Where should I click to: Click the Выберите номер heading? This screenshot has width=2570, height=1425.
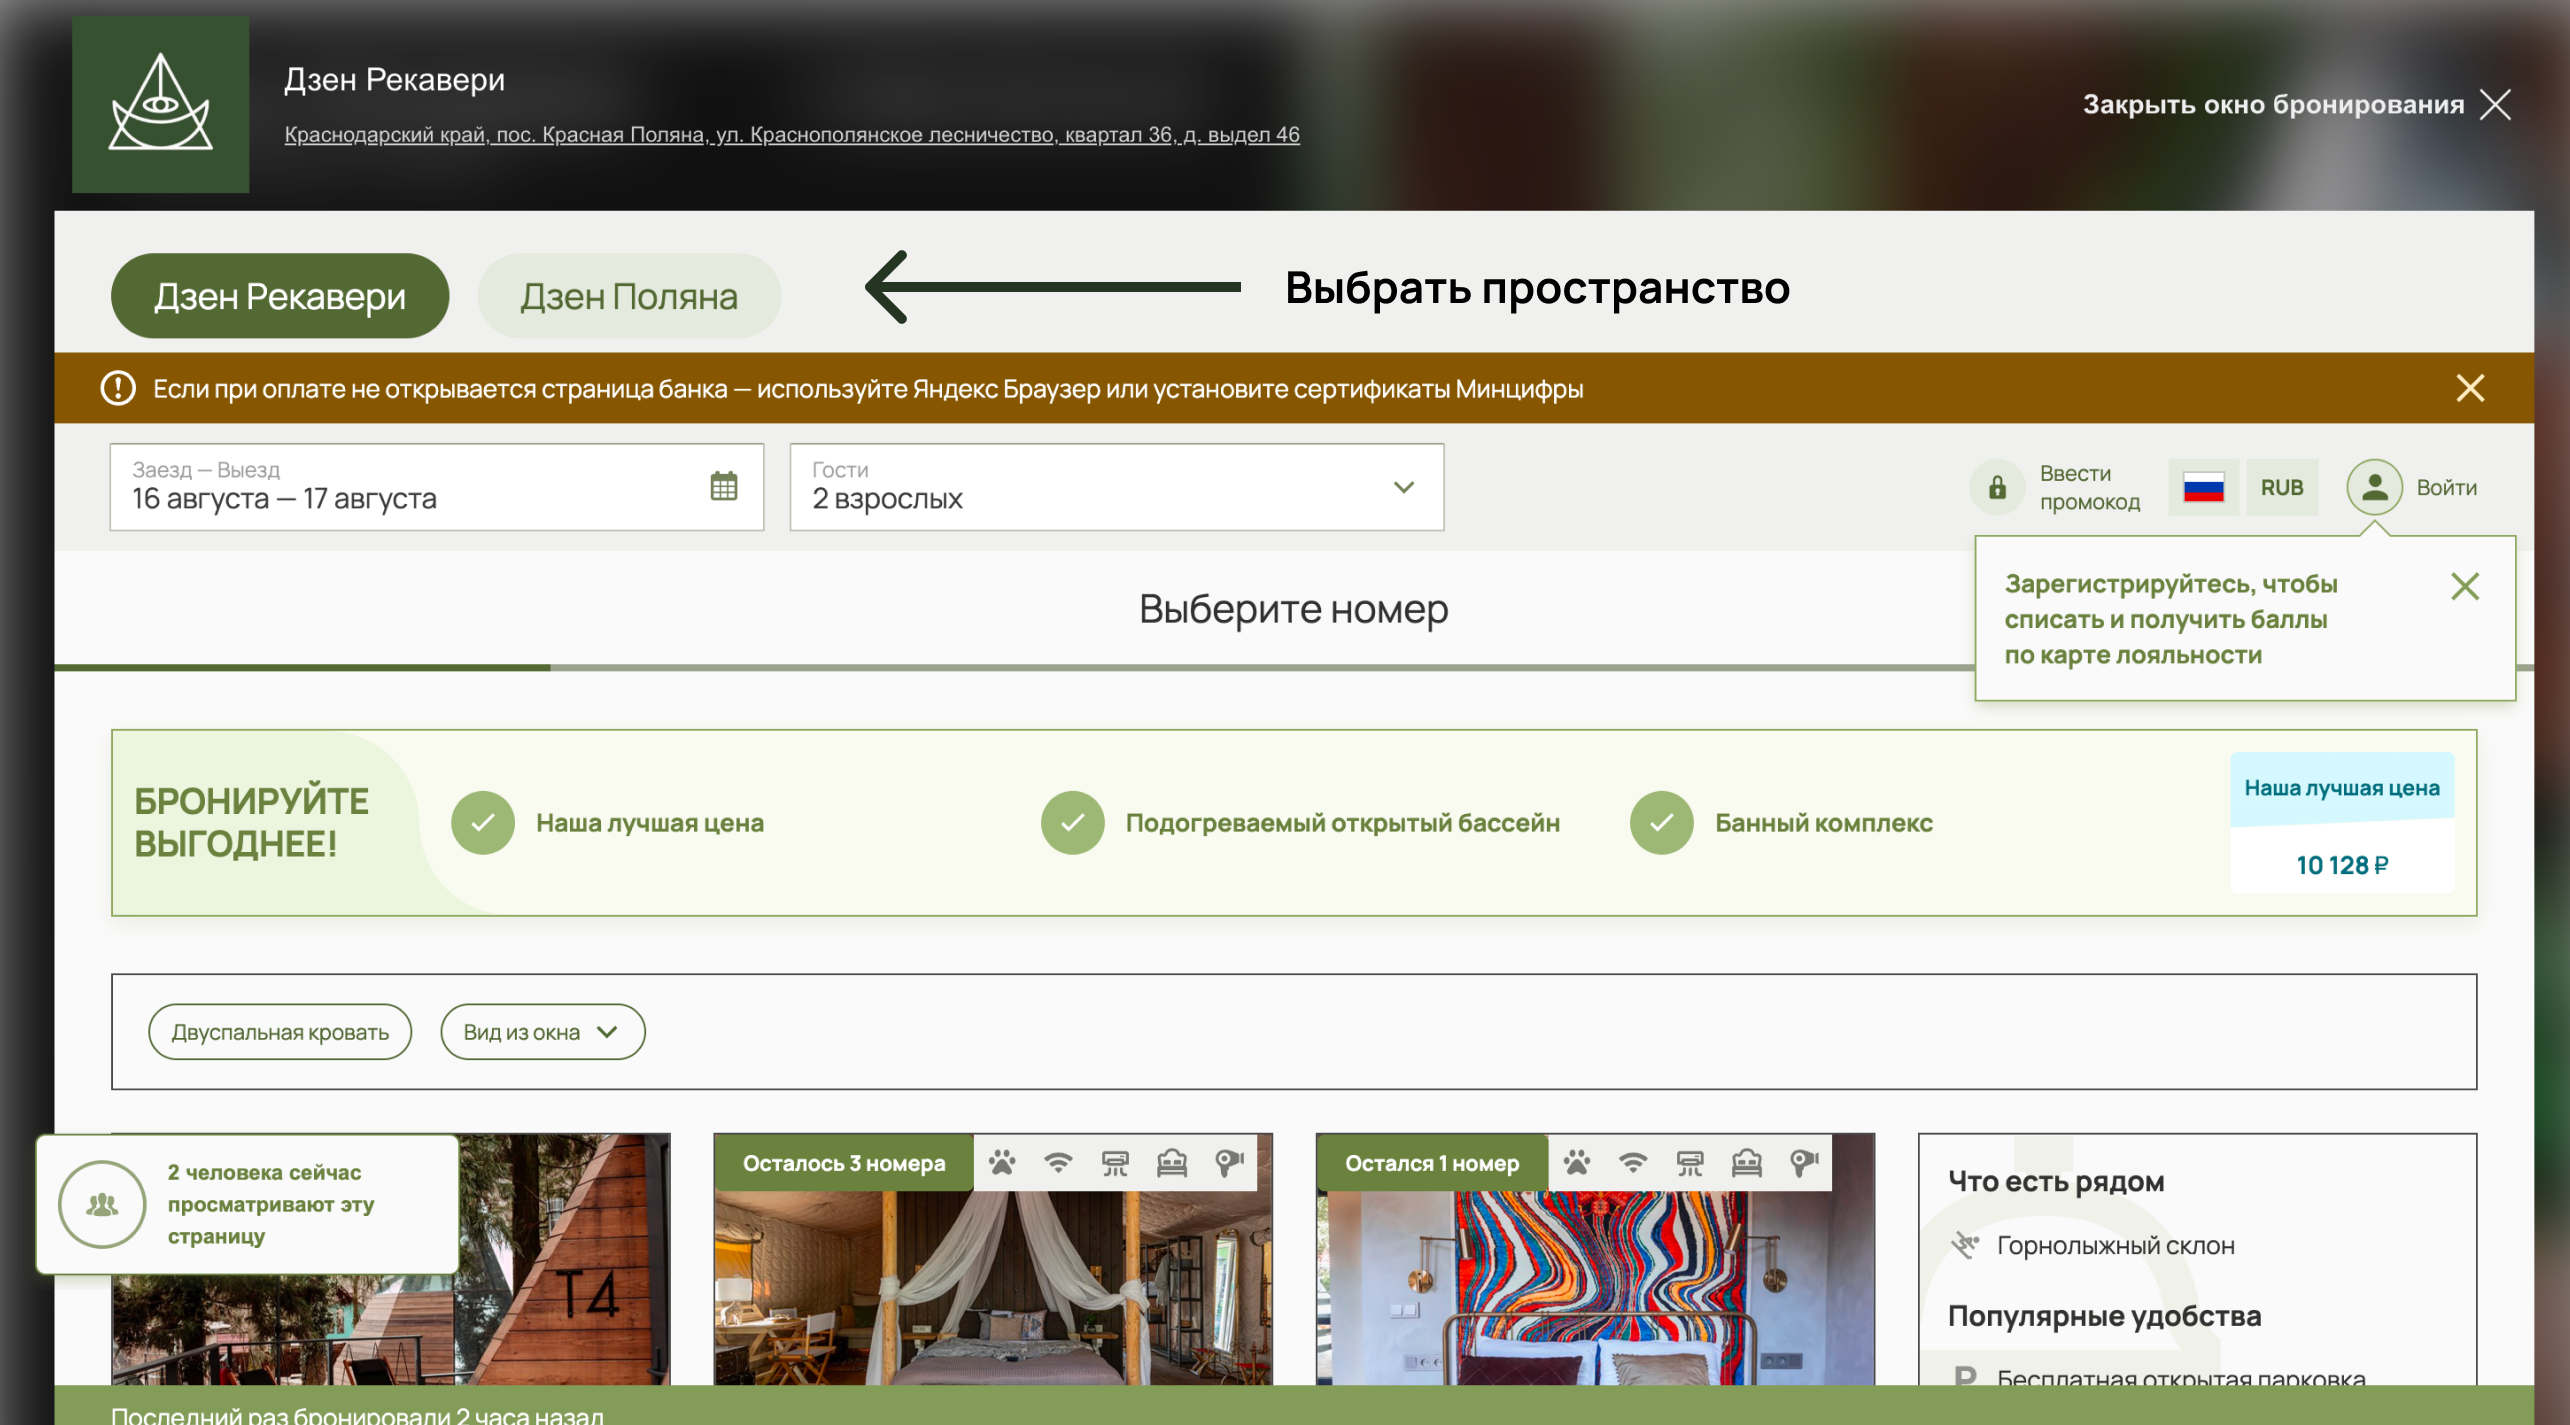pos(1294,608)
